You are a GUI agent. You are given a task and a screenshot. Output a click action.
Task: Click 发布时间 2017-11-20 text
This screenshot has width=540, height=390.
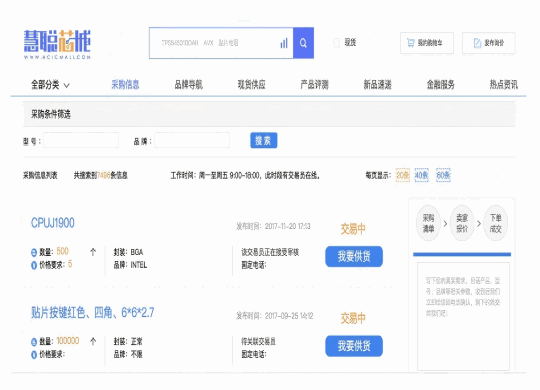273,226
